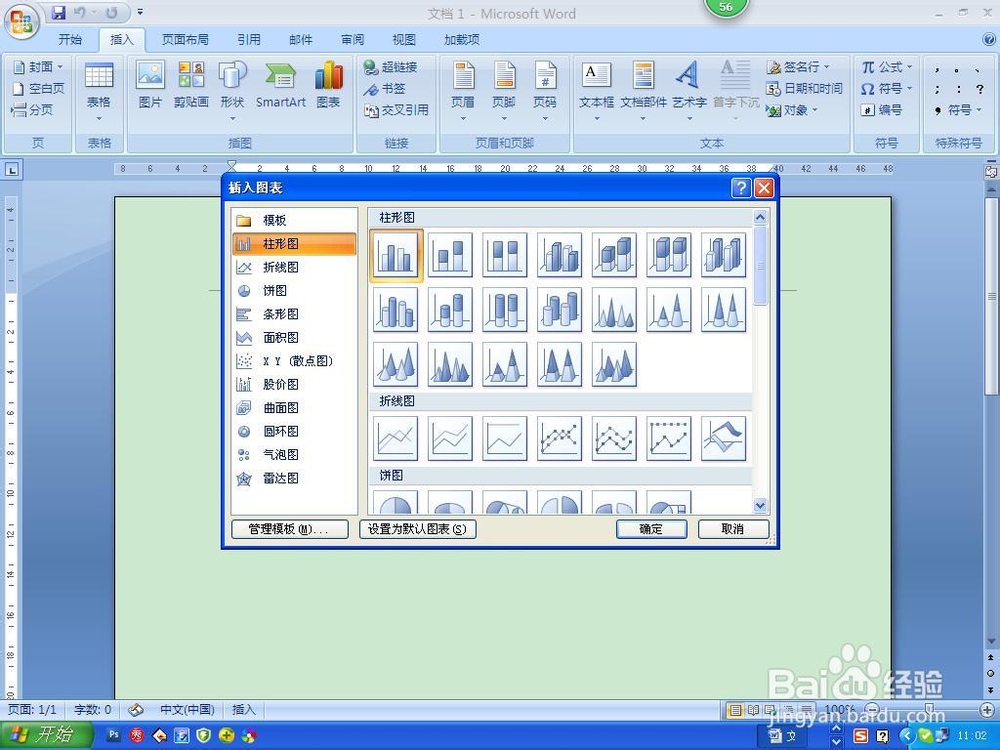Image resolution: width=1000 pixels, height=750 pixels.
Task: Select clustered column chart thumbnail
Action: tap(396, 255)
